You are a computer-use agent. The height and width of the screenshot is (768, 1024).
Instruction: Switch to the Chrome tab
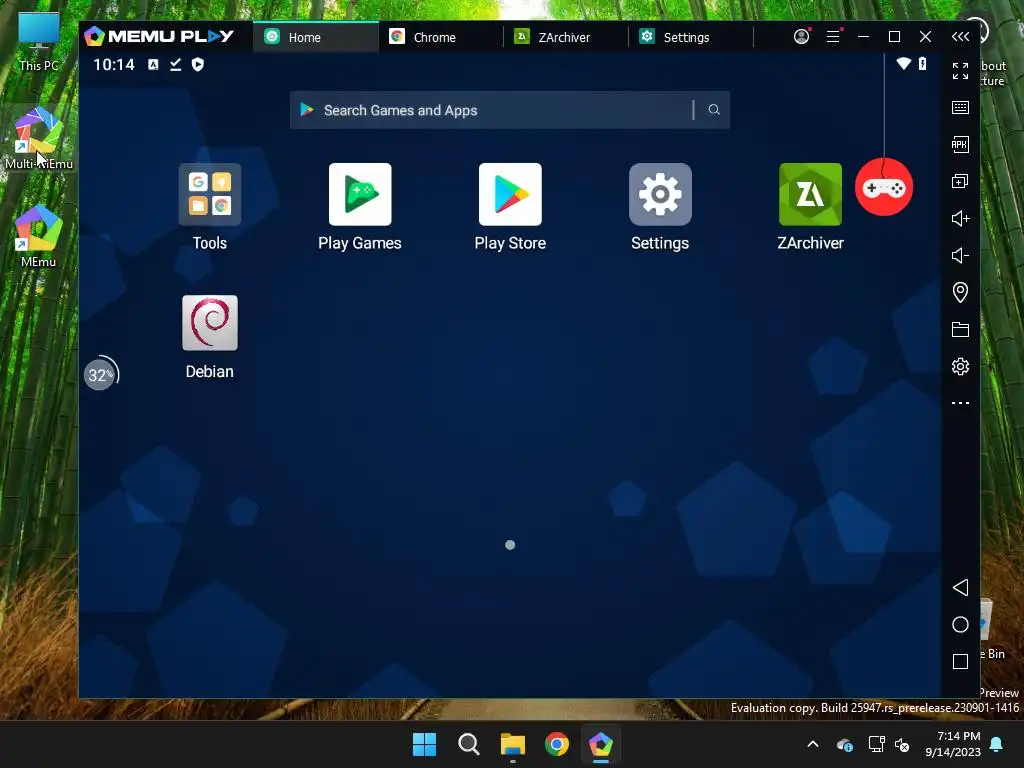441,37
